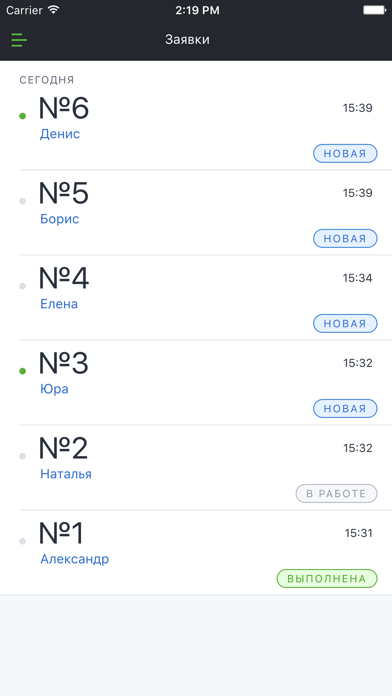Tap the green status dot of request №3
The height and width of the screenshot is (696, 392).
[22, 371]
